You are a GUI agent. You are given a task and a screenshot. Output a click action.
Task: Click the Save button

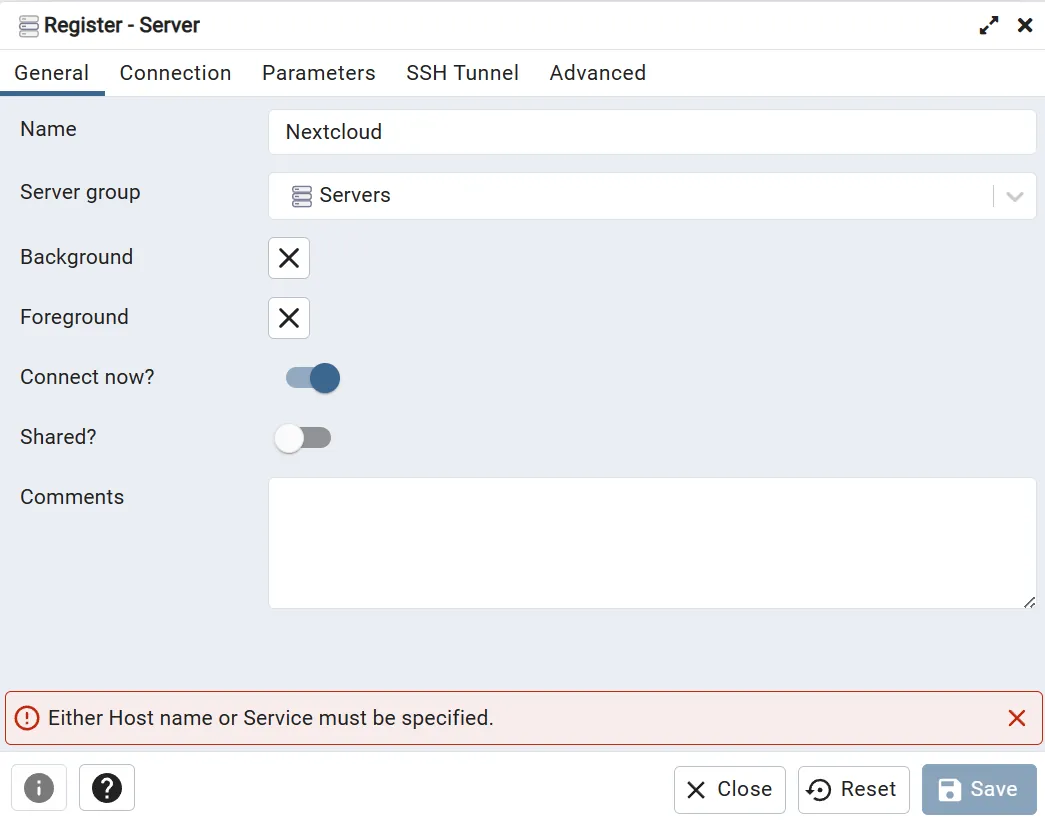979,789
